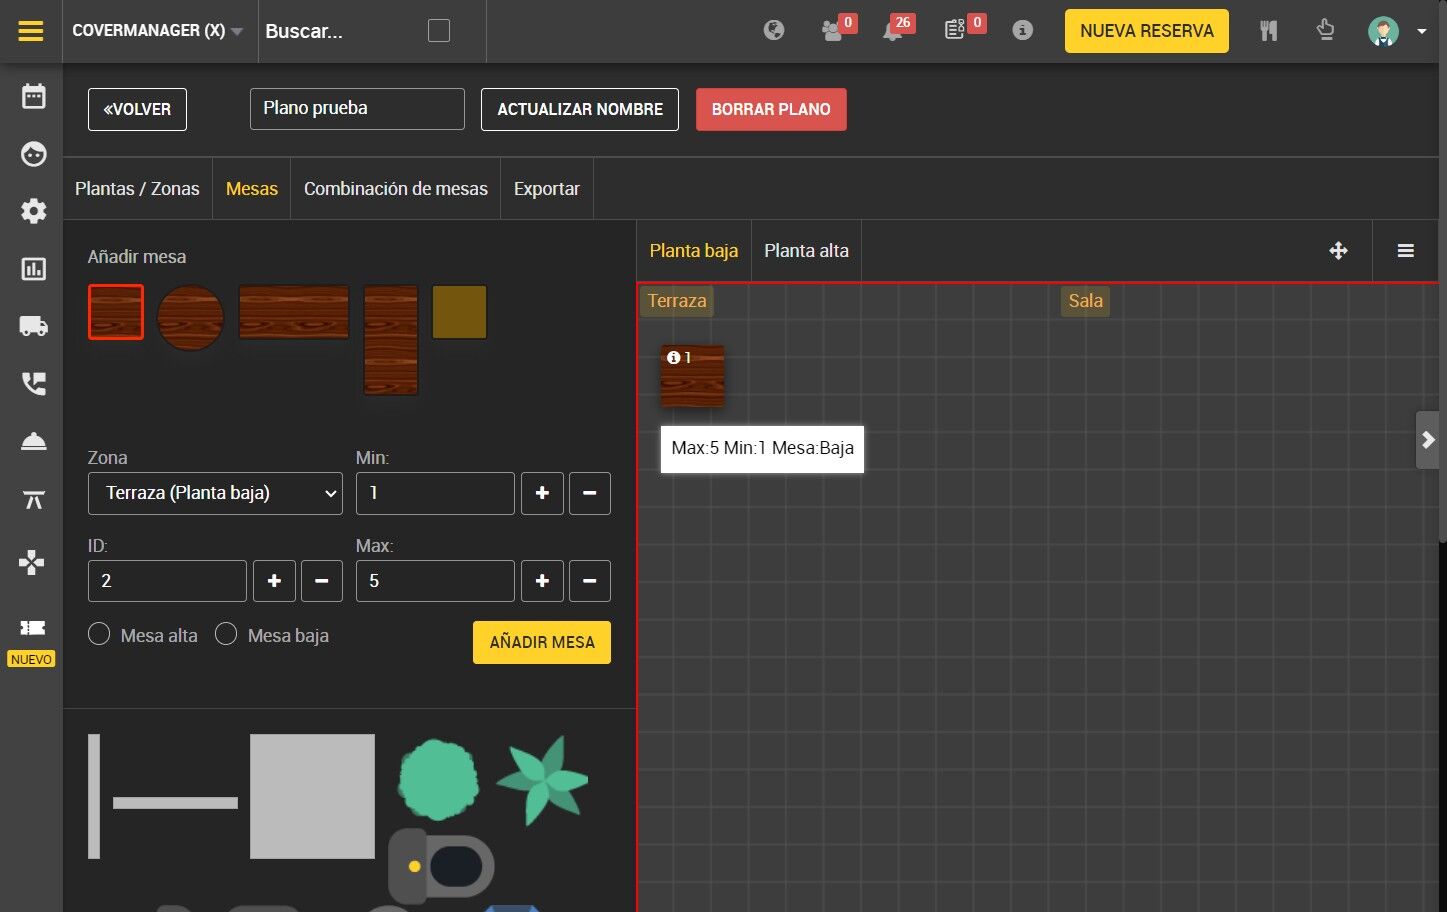
Task: Open the calendar view in sidebar
Action: (x=33, y=97)
